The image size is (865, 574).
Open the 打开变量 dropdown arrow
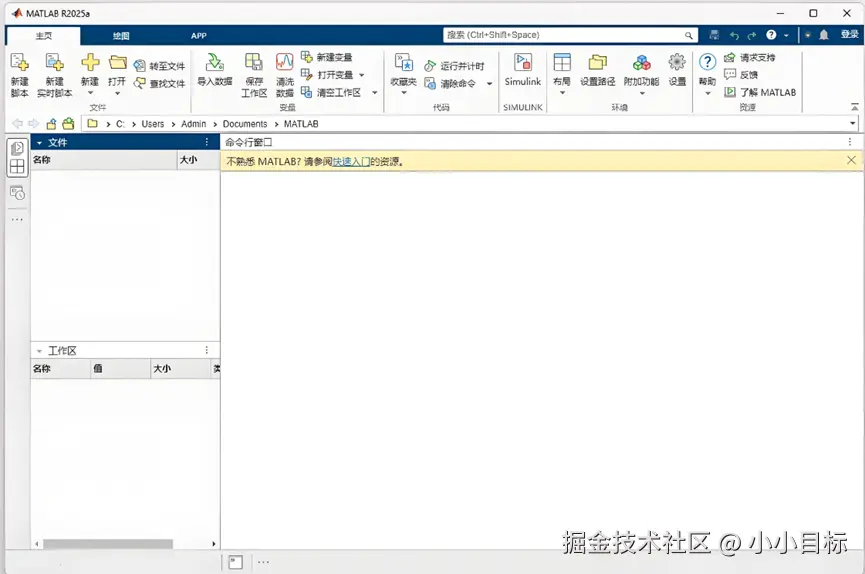click(x=362, y=75)
